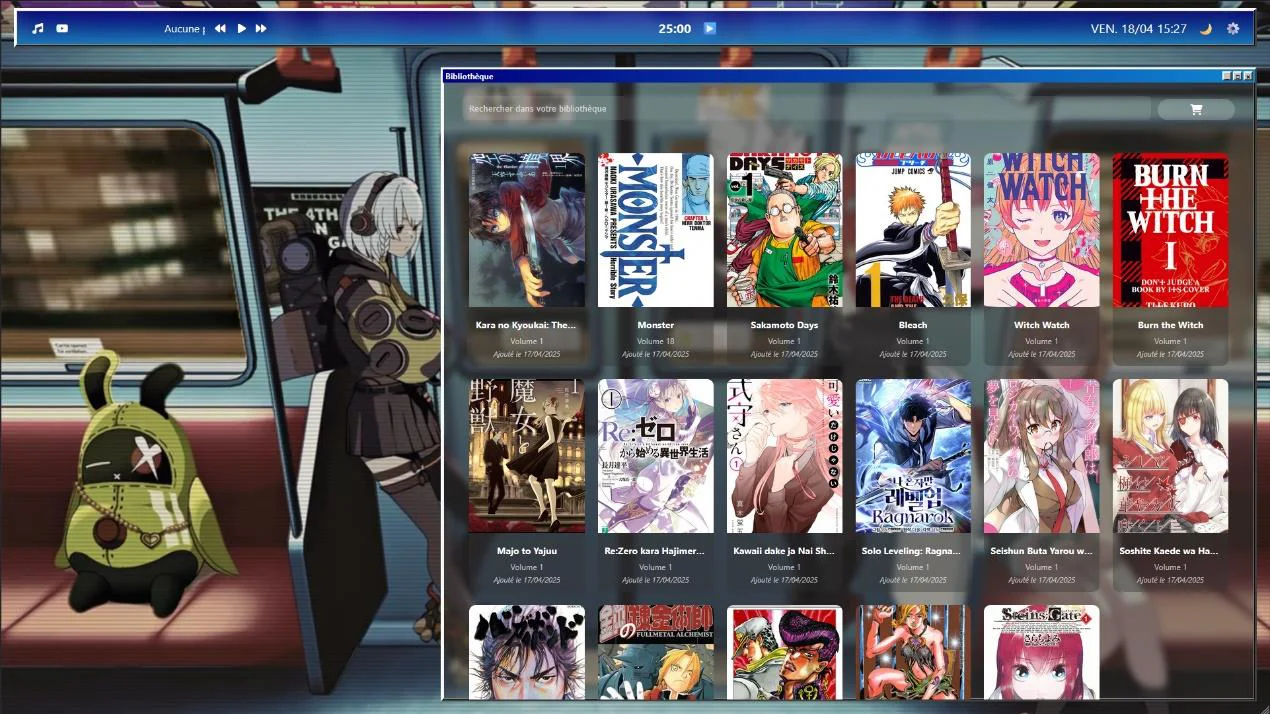Click the 25:00 timer display

pyautogui.click(x=675, y=29)
